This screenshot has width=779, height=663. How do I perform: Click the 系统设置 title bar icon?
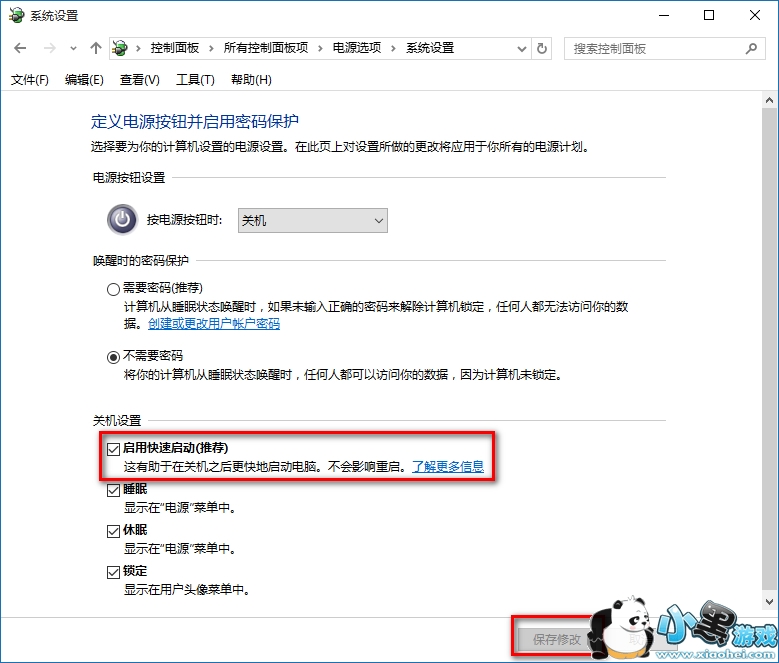pos(16,15)
